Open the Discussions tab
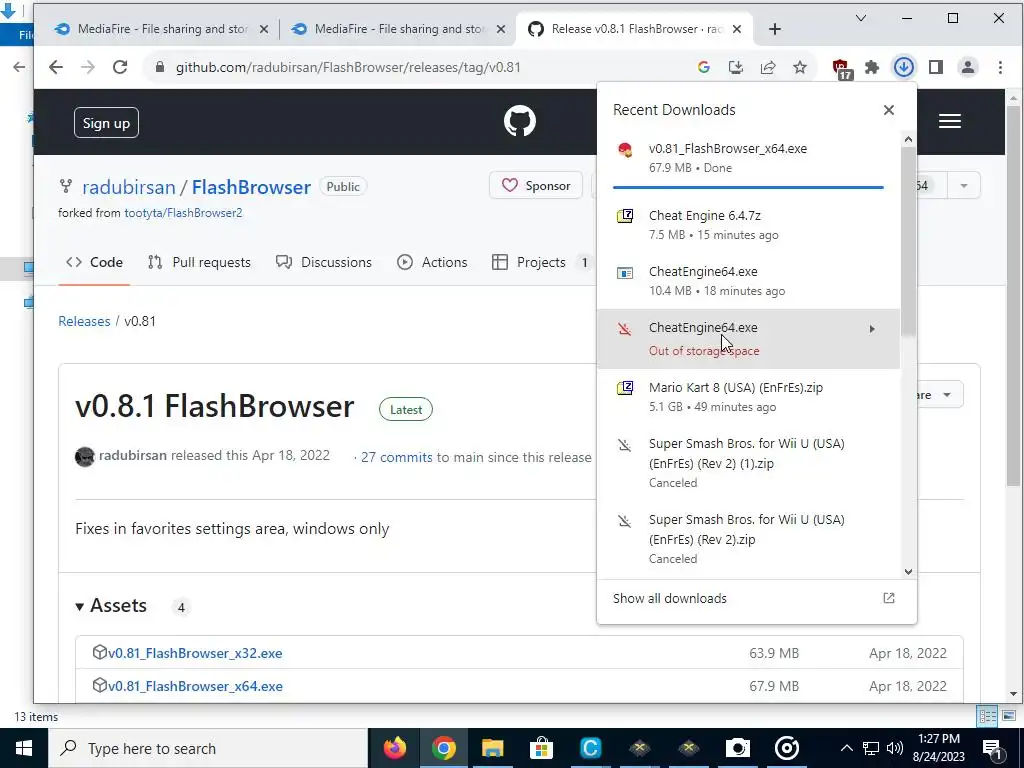1024x768 pixels. (x=324, y=263)
